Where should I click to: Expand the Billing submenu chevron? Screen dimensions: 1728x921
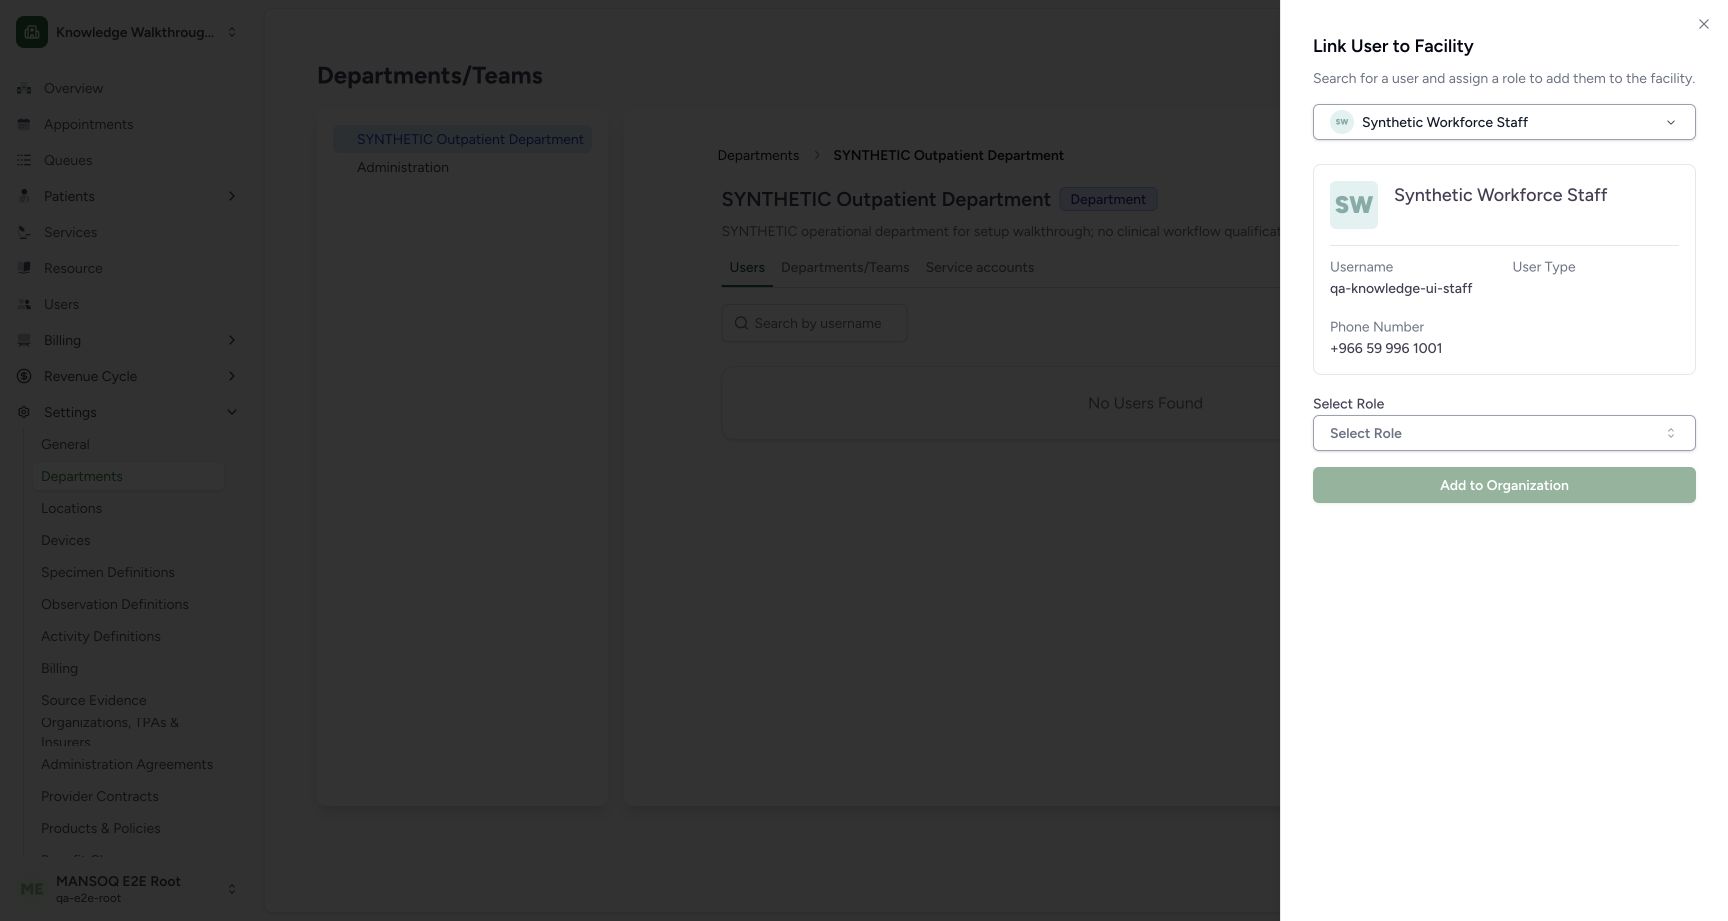coord(232,340)
